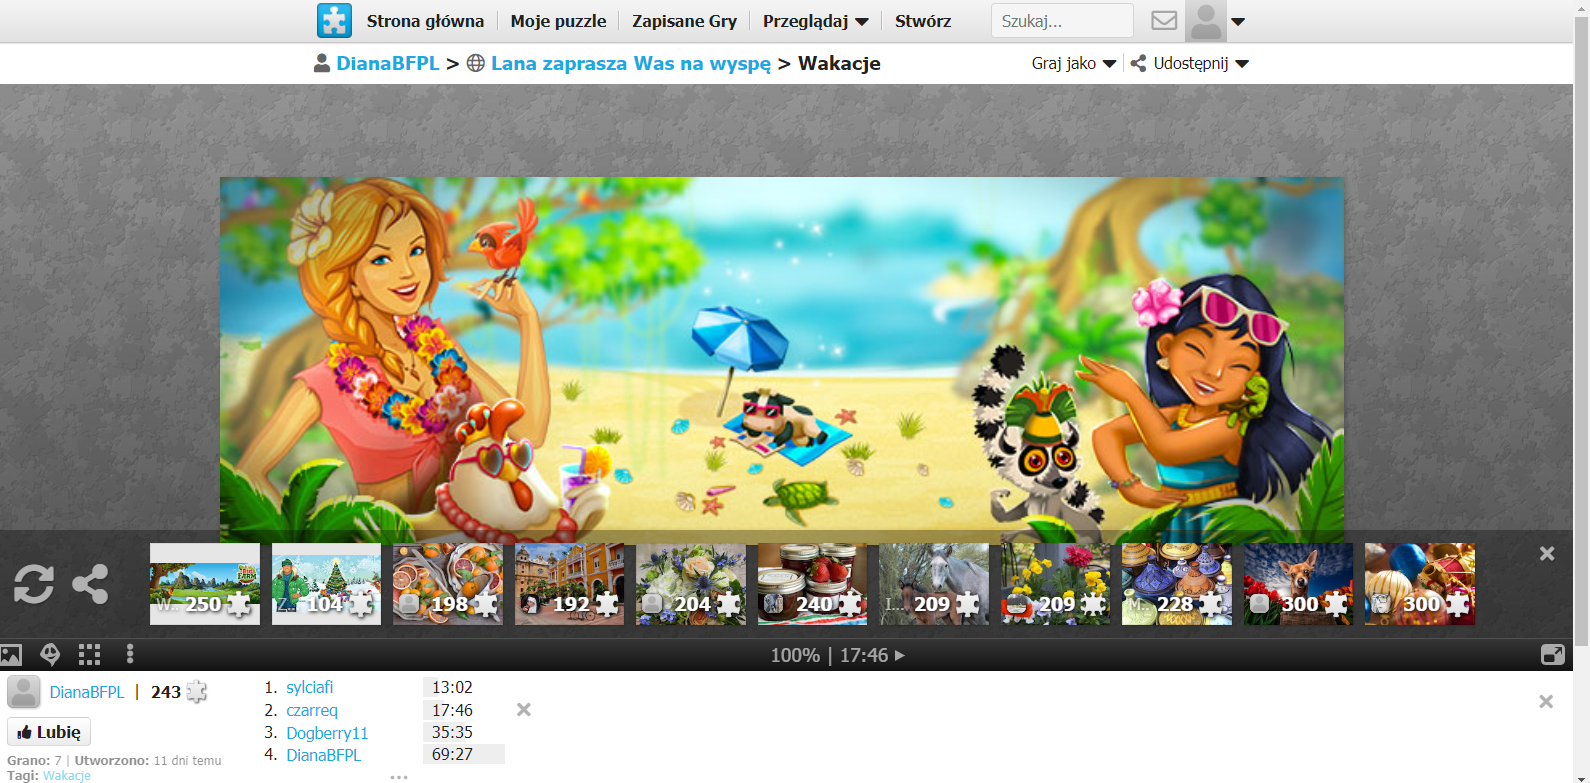Open the 209-piece horse puzzle

(x=934, y=584)
